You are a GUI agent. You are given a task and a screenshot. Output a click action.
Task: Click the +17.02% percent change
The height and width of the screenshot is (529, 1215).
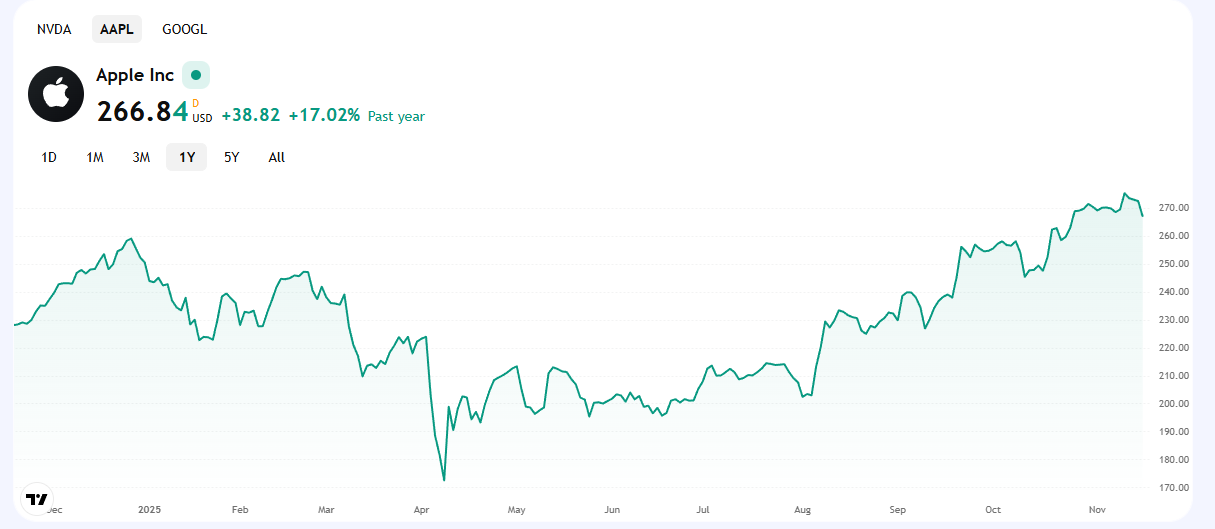tap(324, 115)
